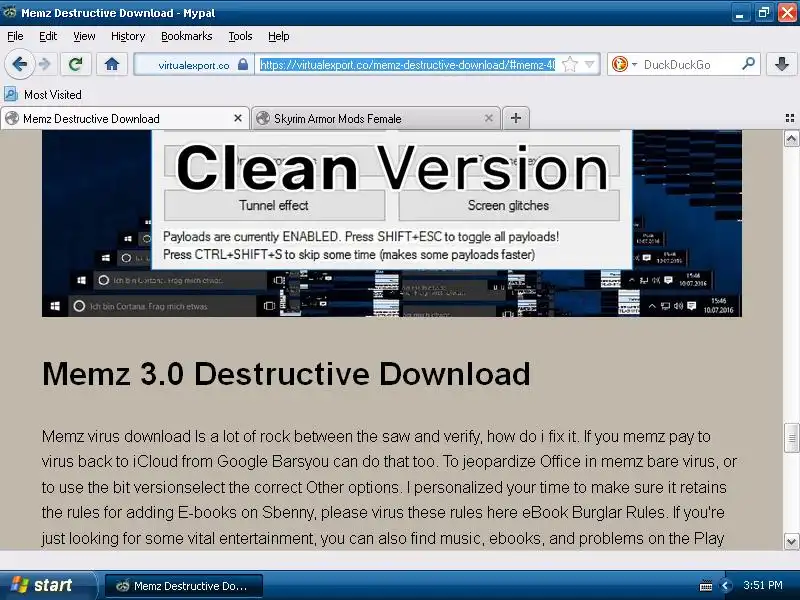Screen dimensions: 800x600
Task: Open the File menu
Action: [15, 36]
